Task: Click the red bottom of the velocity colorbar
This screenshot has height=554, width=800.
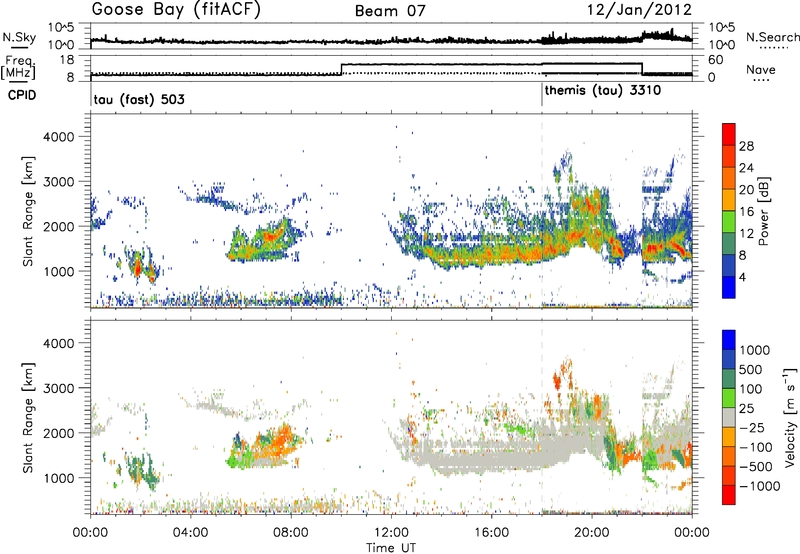Action: coord(729,495)
